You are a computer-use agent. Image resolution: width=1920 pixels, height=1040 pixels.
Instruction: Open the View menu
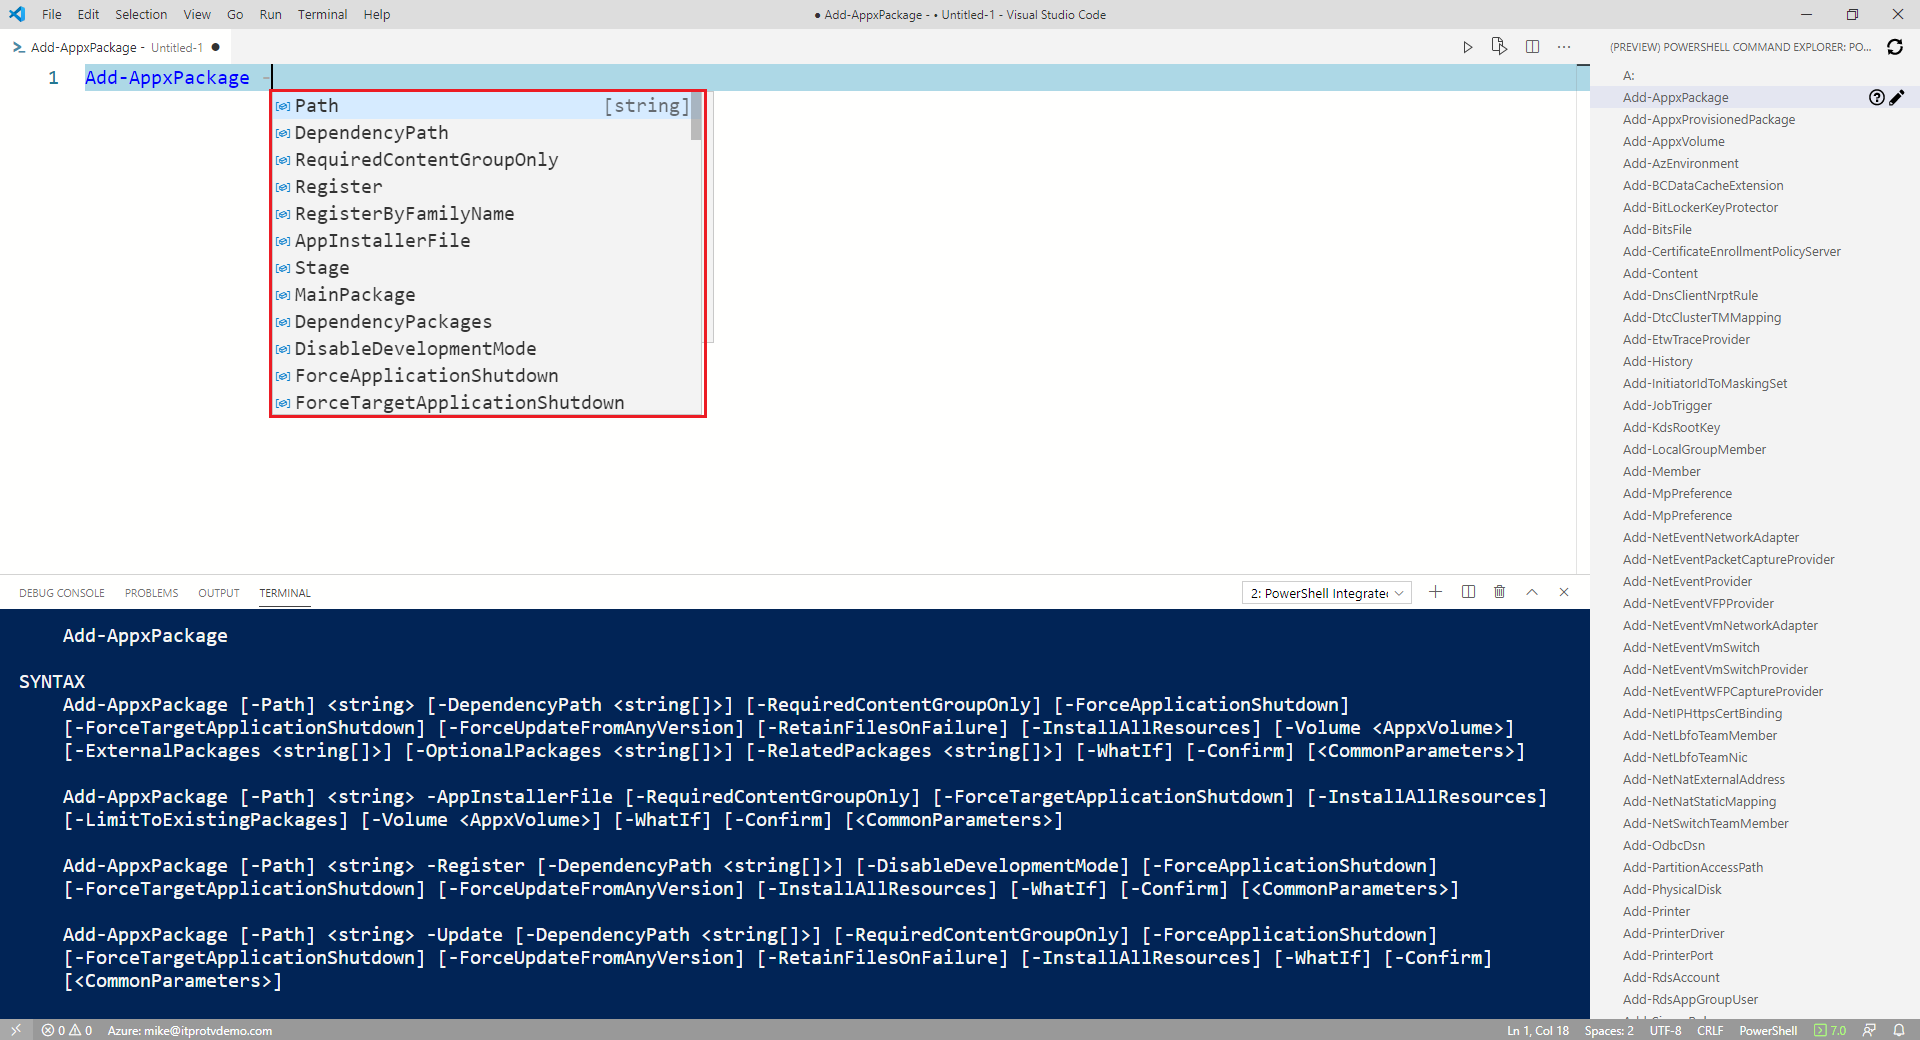197,14
